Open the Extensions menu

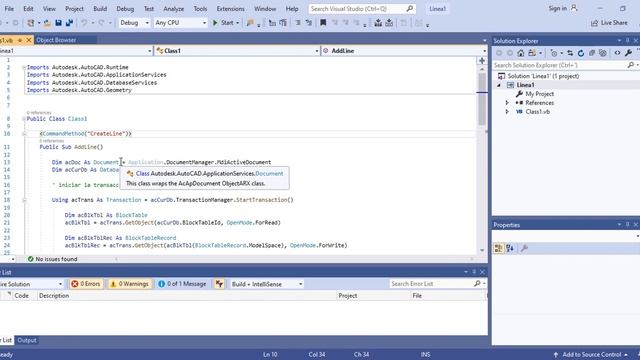(230, 9)
